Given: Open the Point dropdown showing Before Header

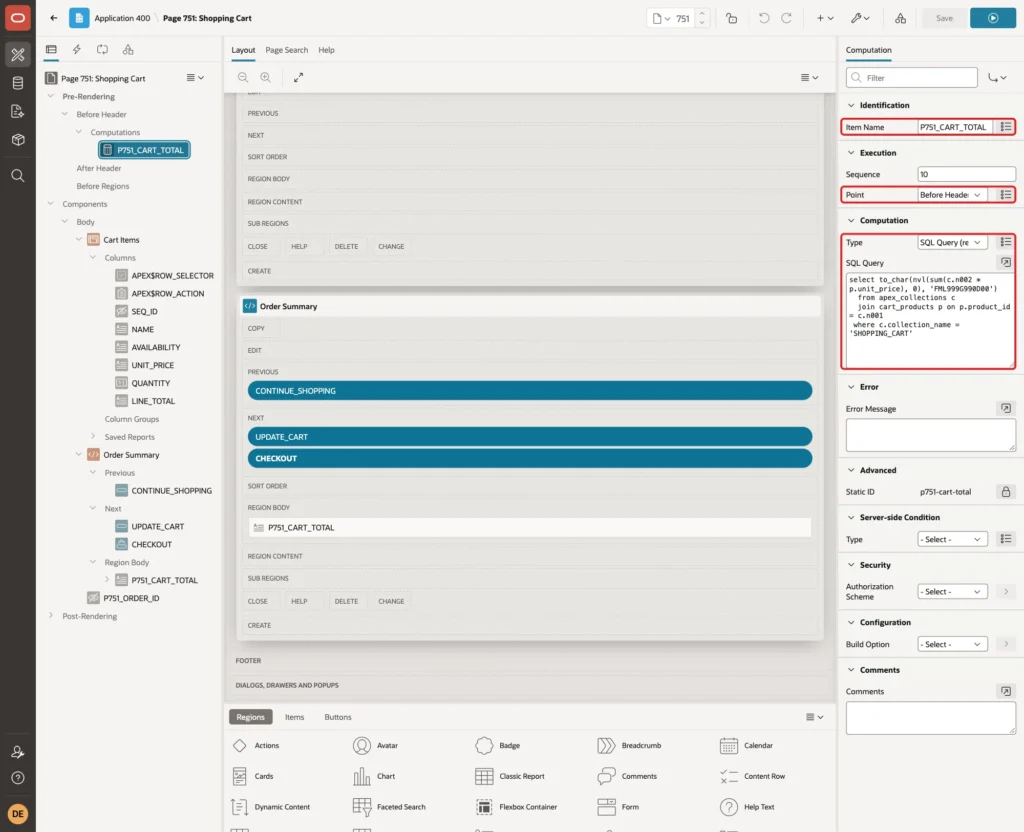Looking at the screenshot, I should click(952, 195).
